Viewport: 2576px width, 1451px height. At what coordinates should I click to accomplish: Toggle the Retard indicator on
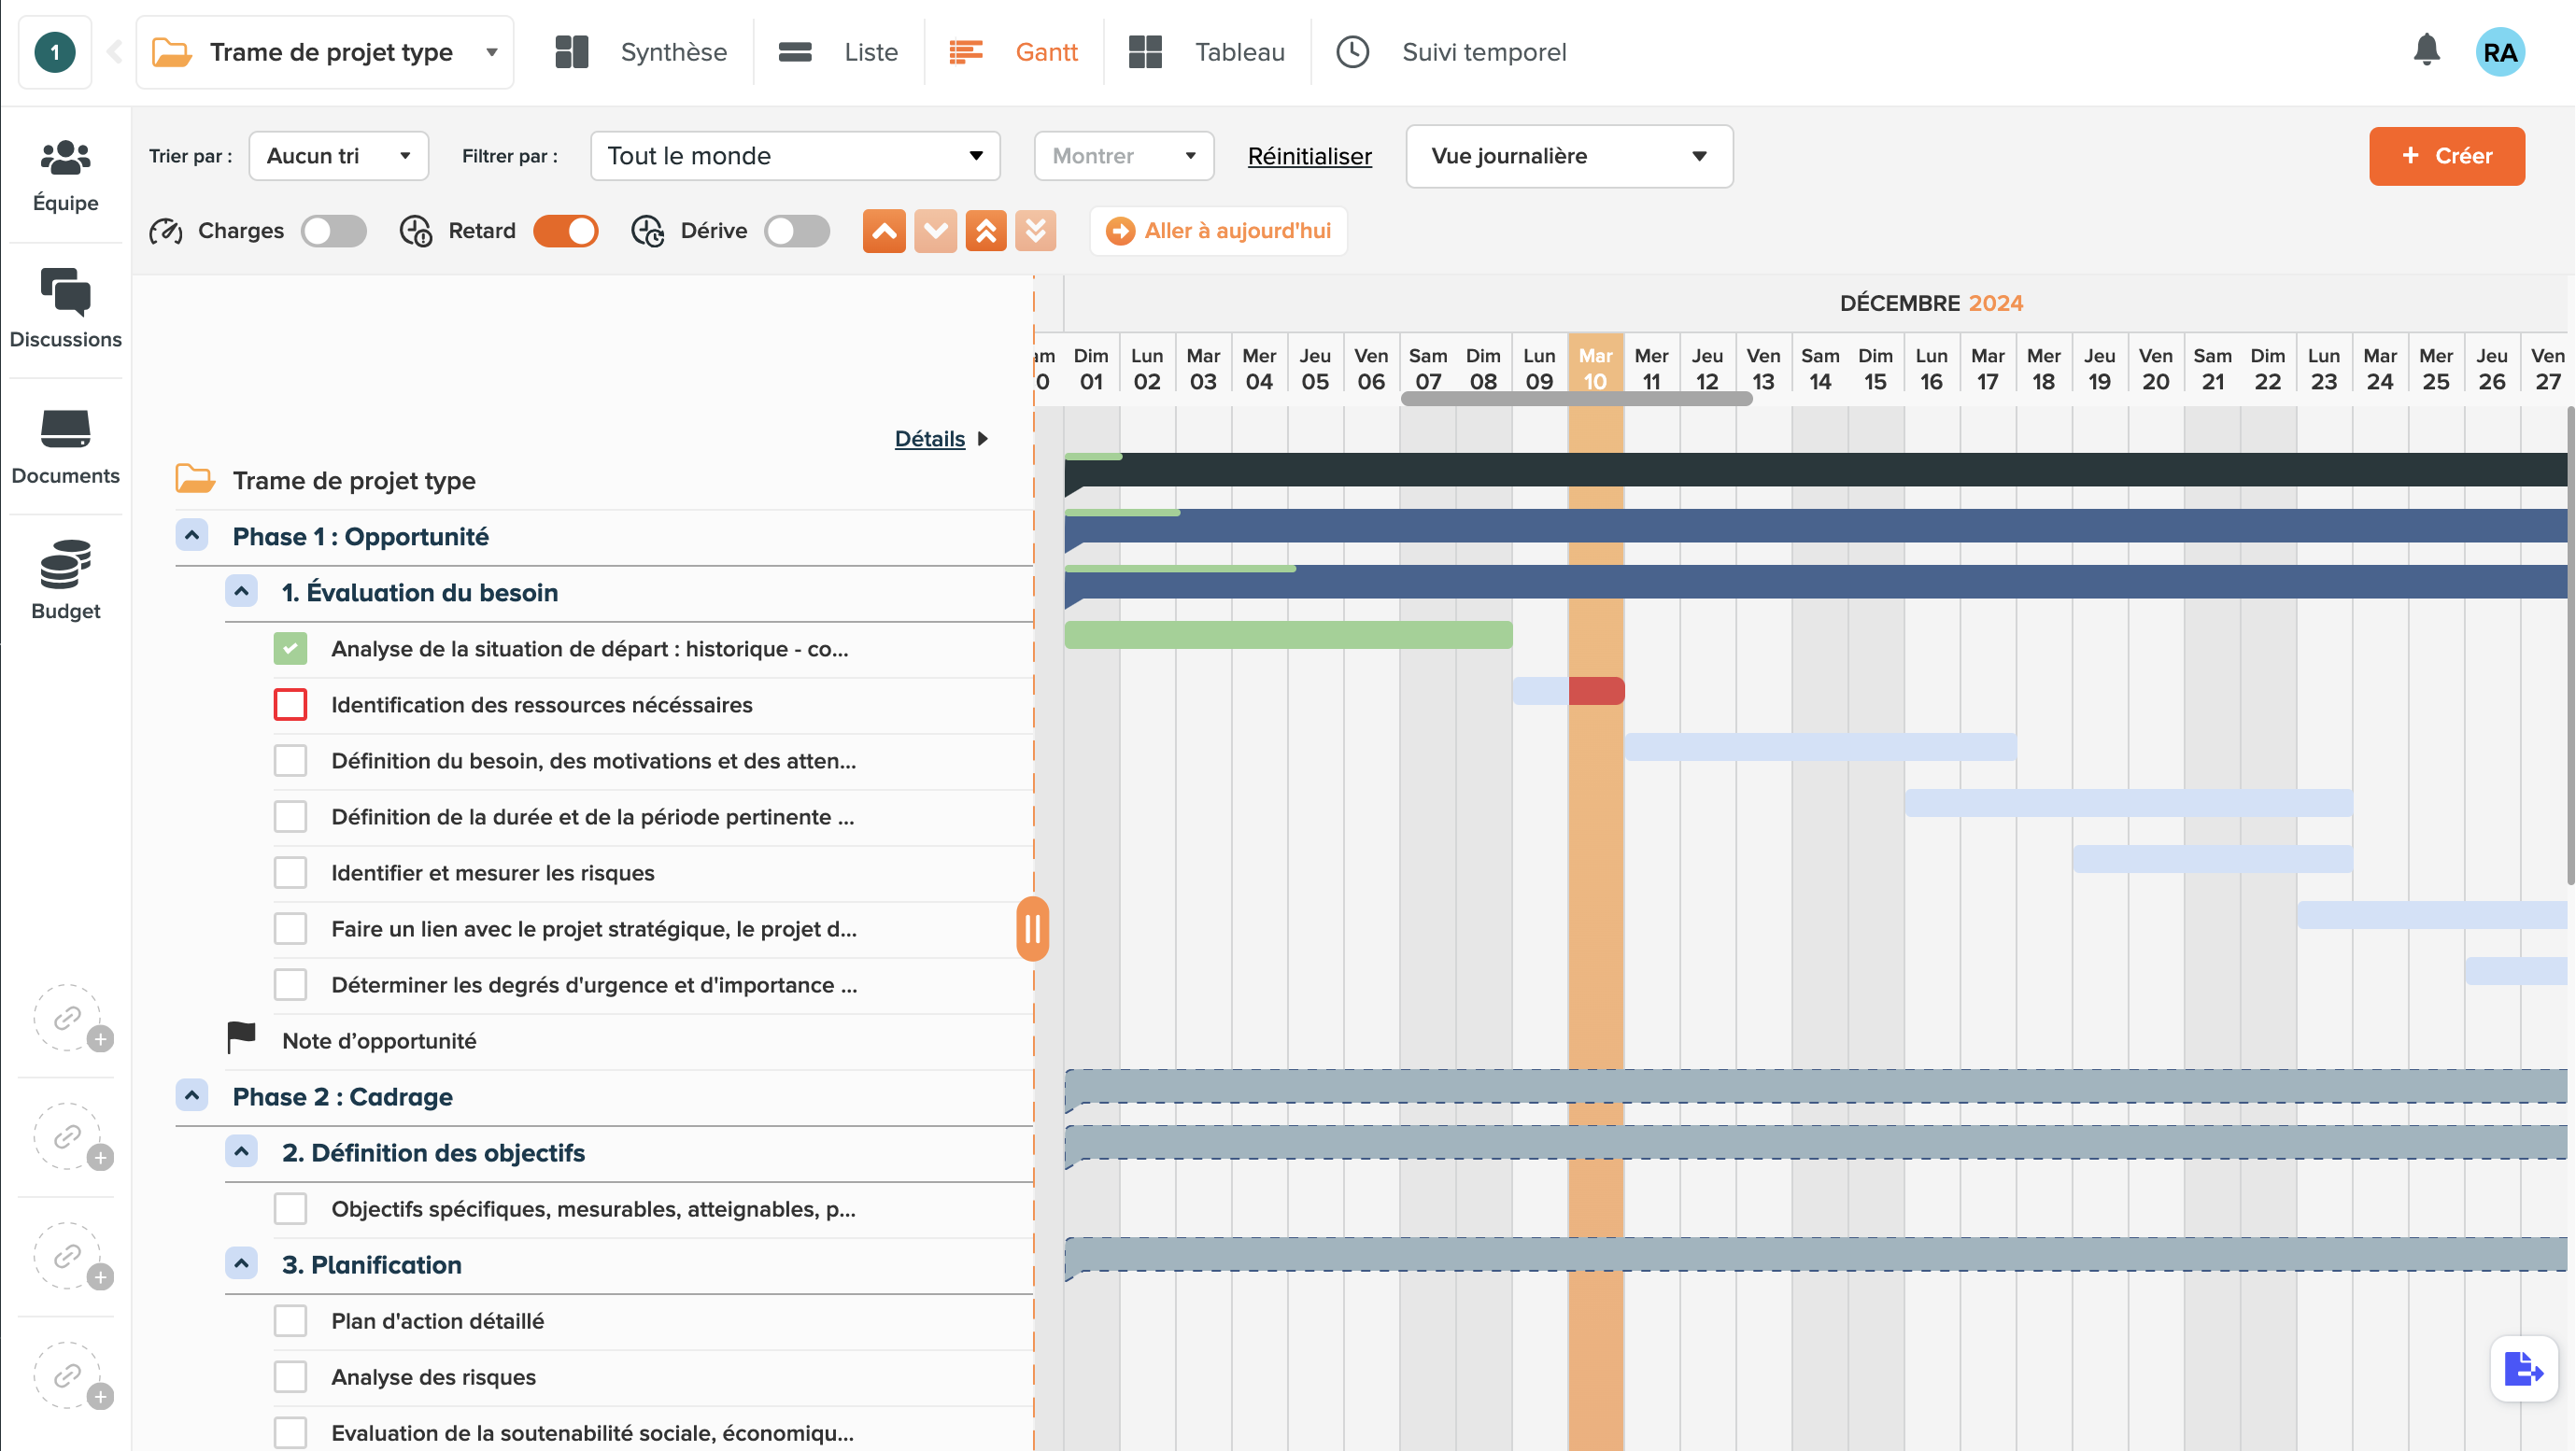coord(564,230)
